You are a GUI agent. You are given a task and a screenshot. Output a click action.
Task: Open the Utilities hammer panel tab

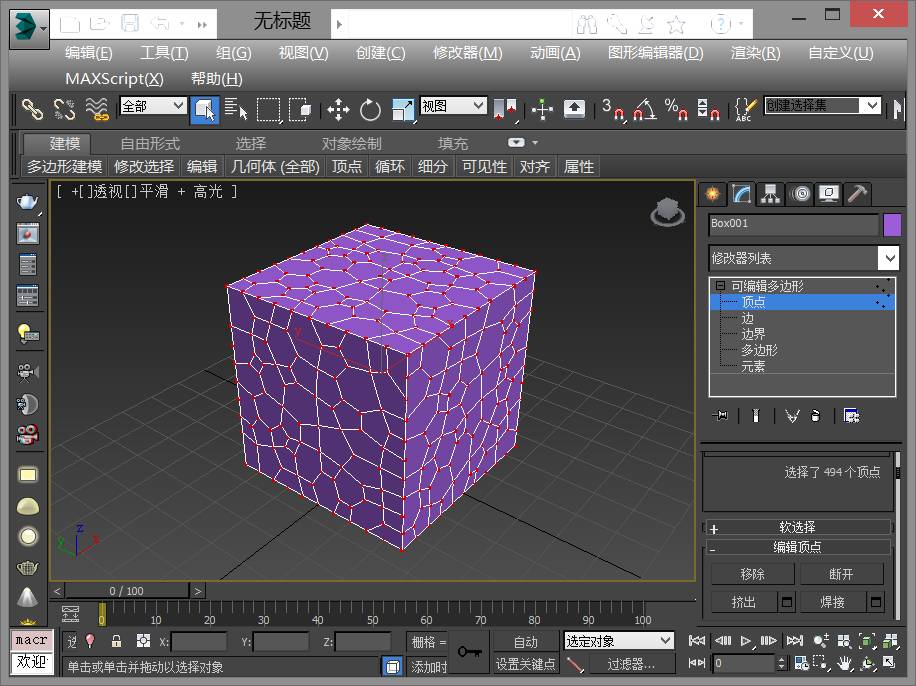(857, 194)
